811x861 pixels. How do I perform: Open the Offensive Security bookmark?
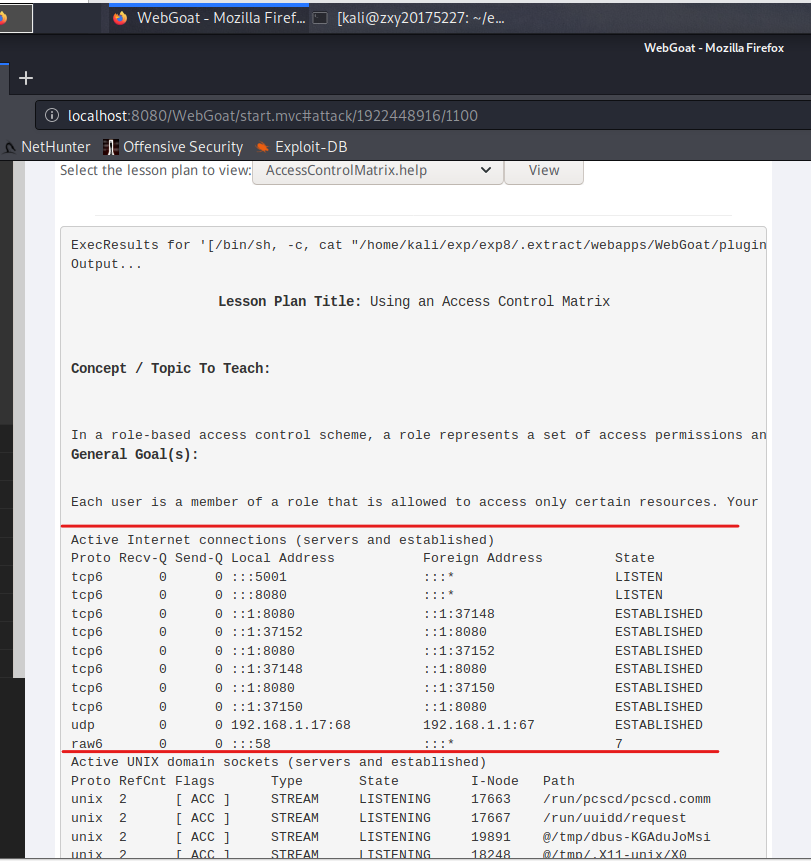click(173, 147)
